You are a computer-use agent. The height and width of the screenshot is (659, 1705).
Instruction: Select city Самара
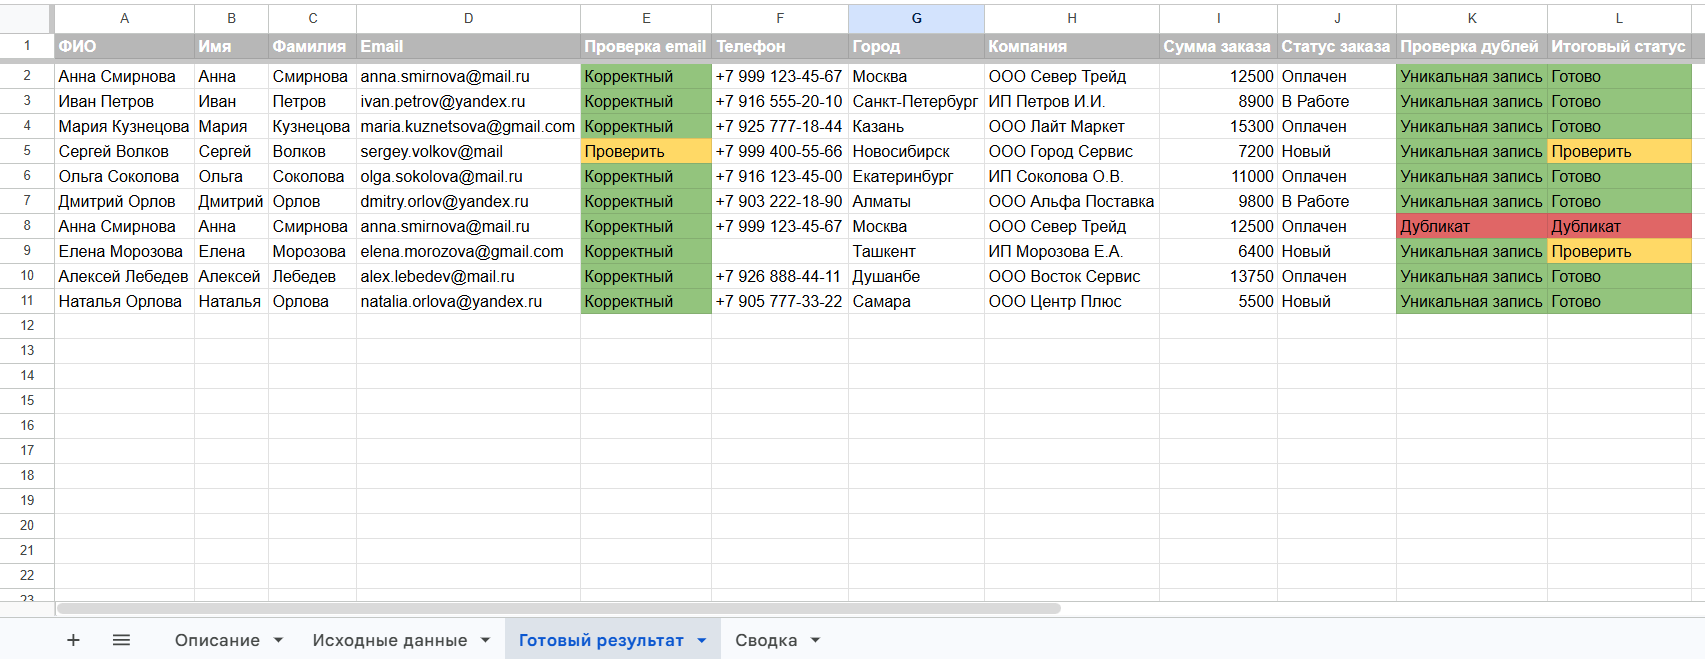916,301
